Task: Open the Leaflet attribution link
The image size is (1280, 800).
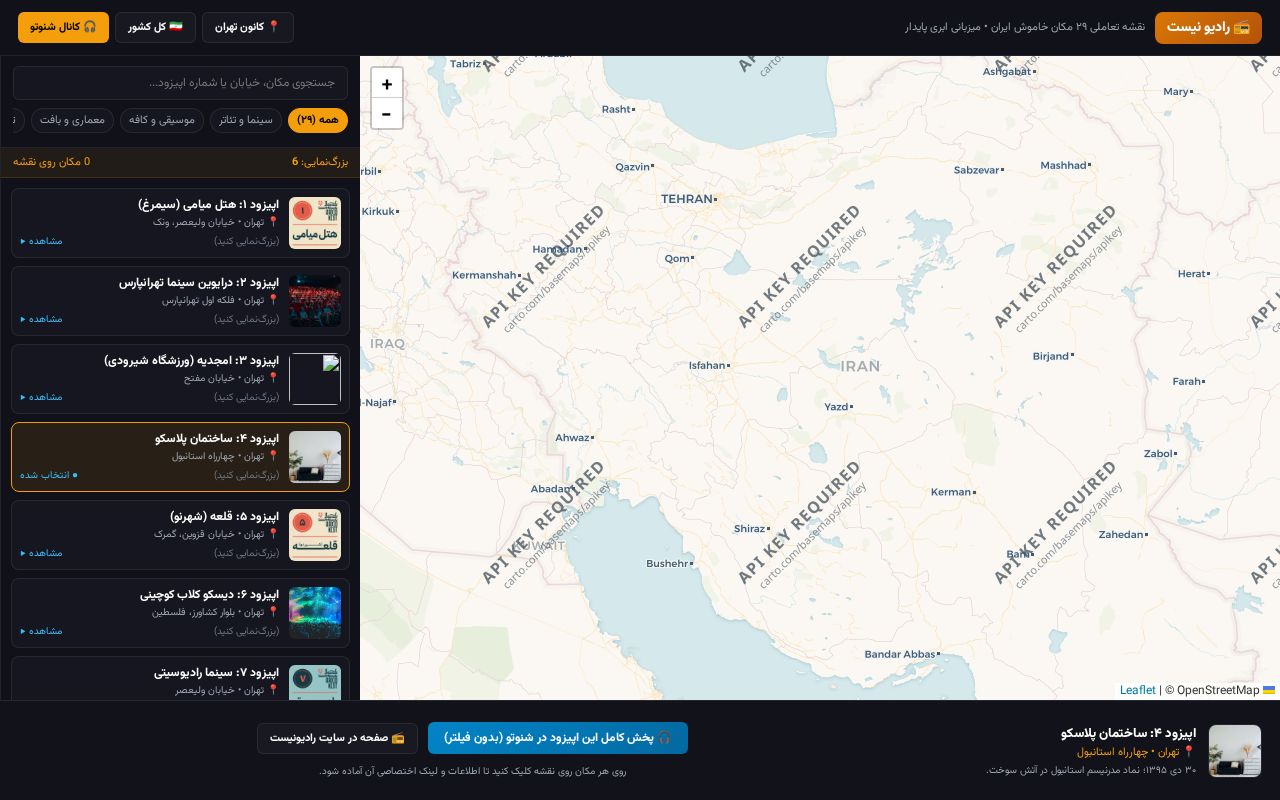Action: point(1137,690)
